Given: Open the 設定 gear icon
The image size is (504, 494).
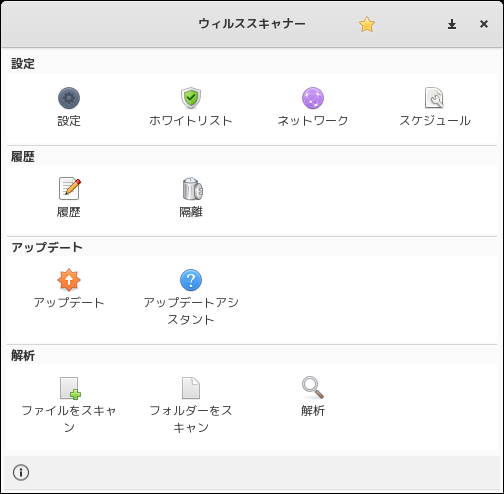Looking at the screenshot, I should 69,98.
